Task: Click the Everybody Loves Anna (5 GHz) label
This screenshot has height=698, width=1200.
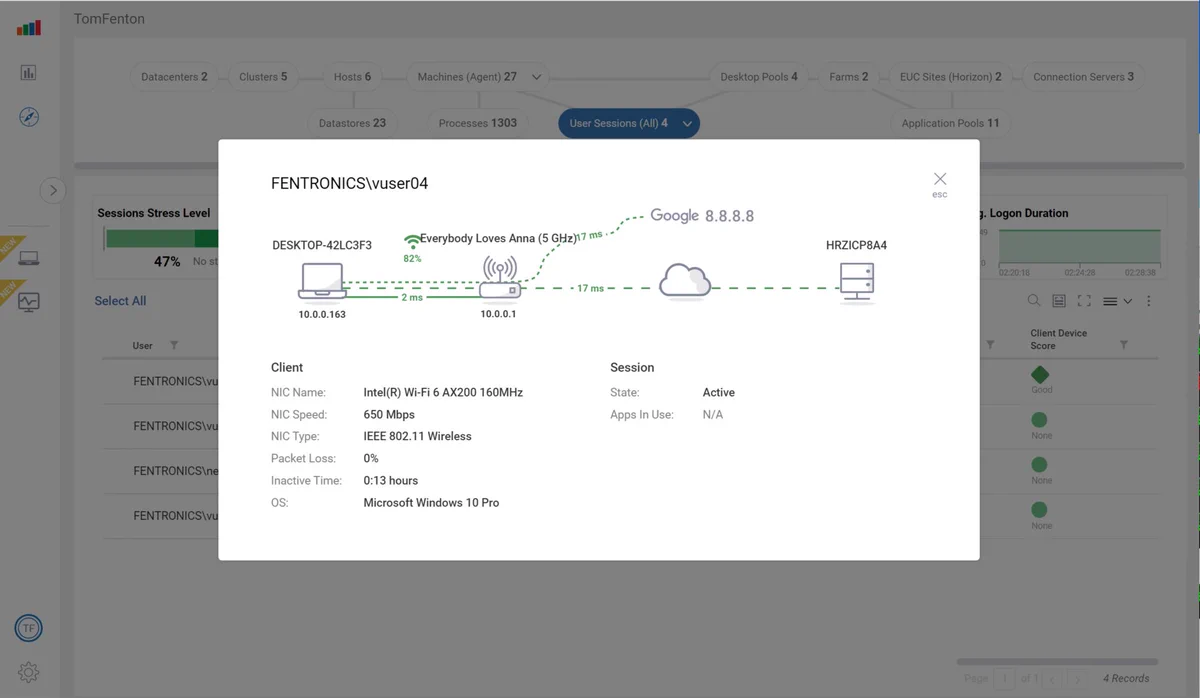Action: [x=498, y=238]
